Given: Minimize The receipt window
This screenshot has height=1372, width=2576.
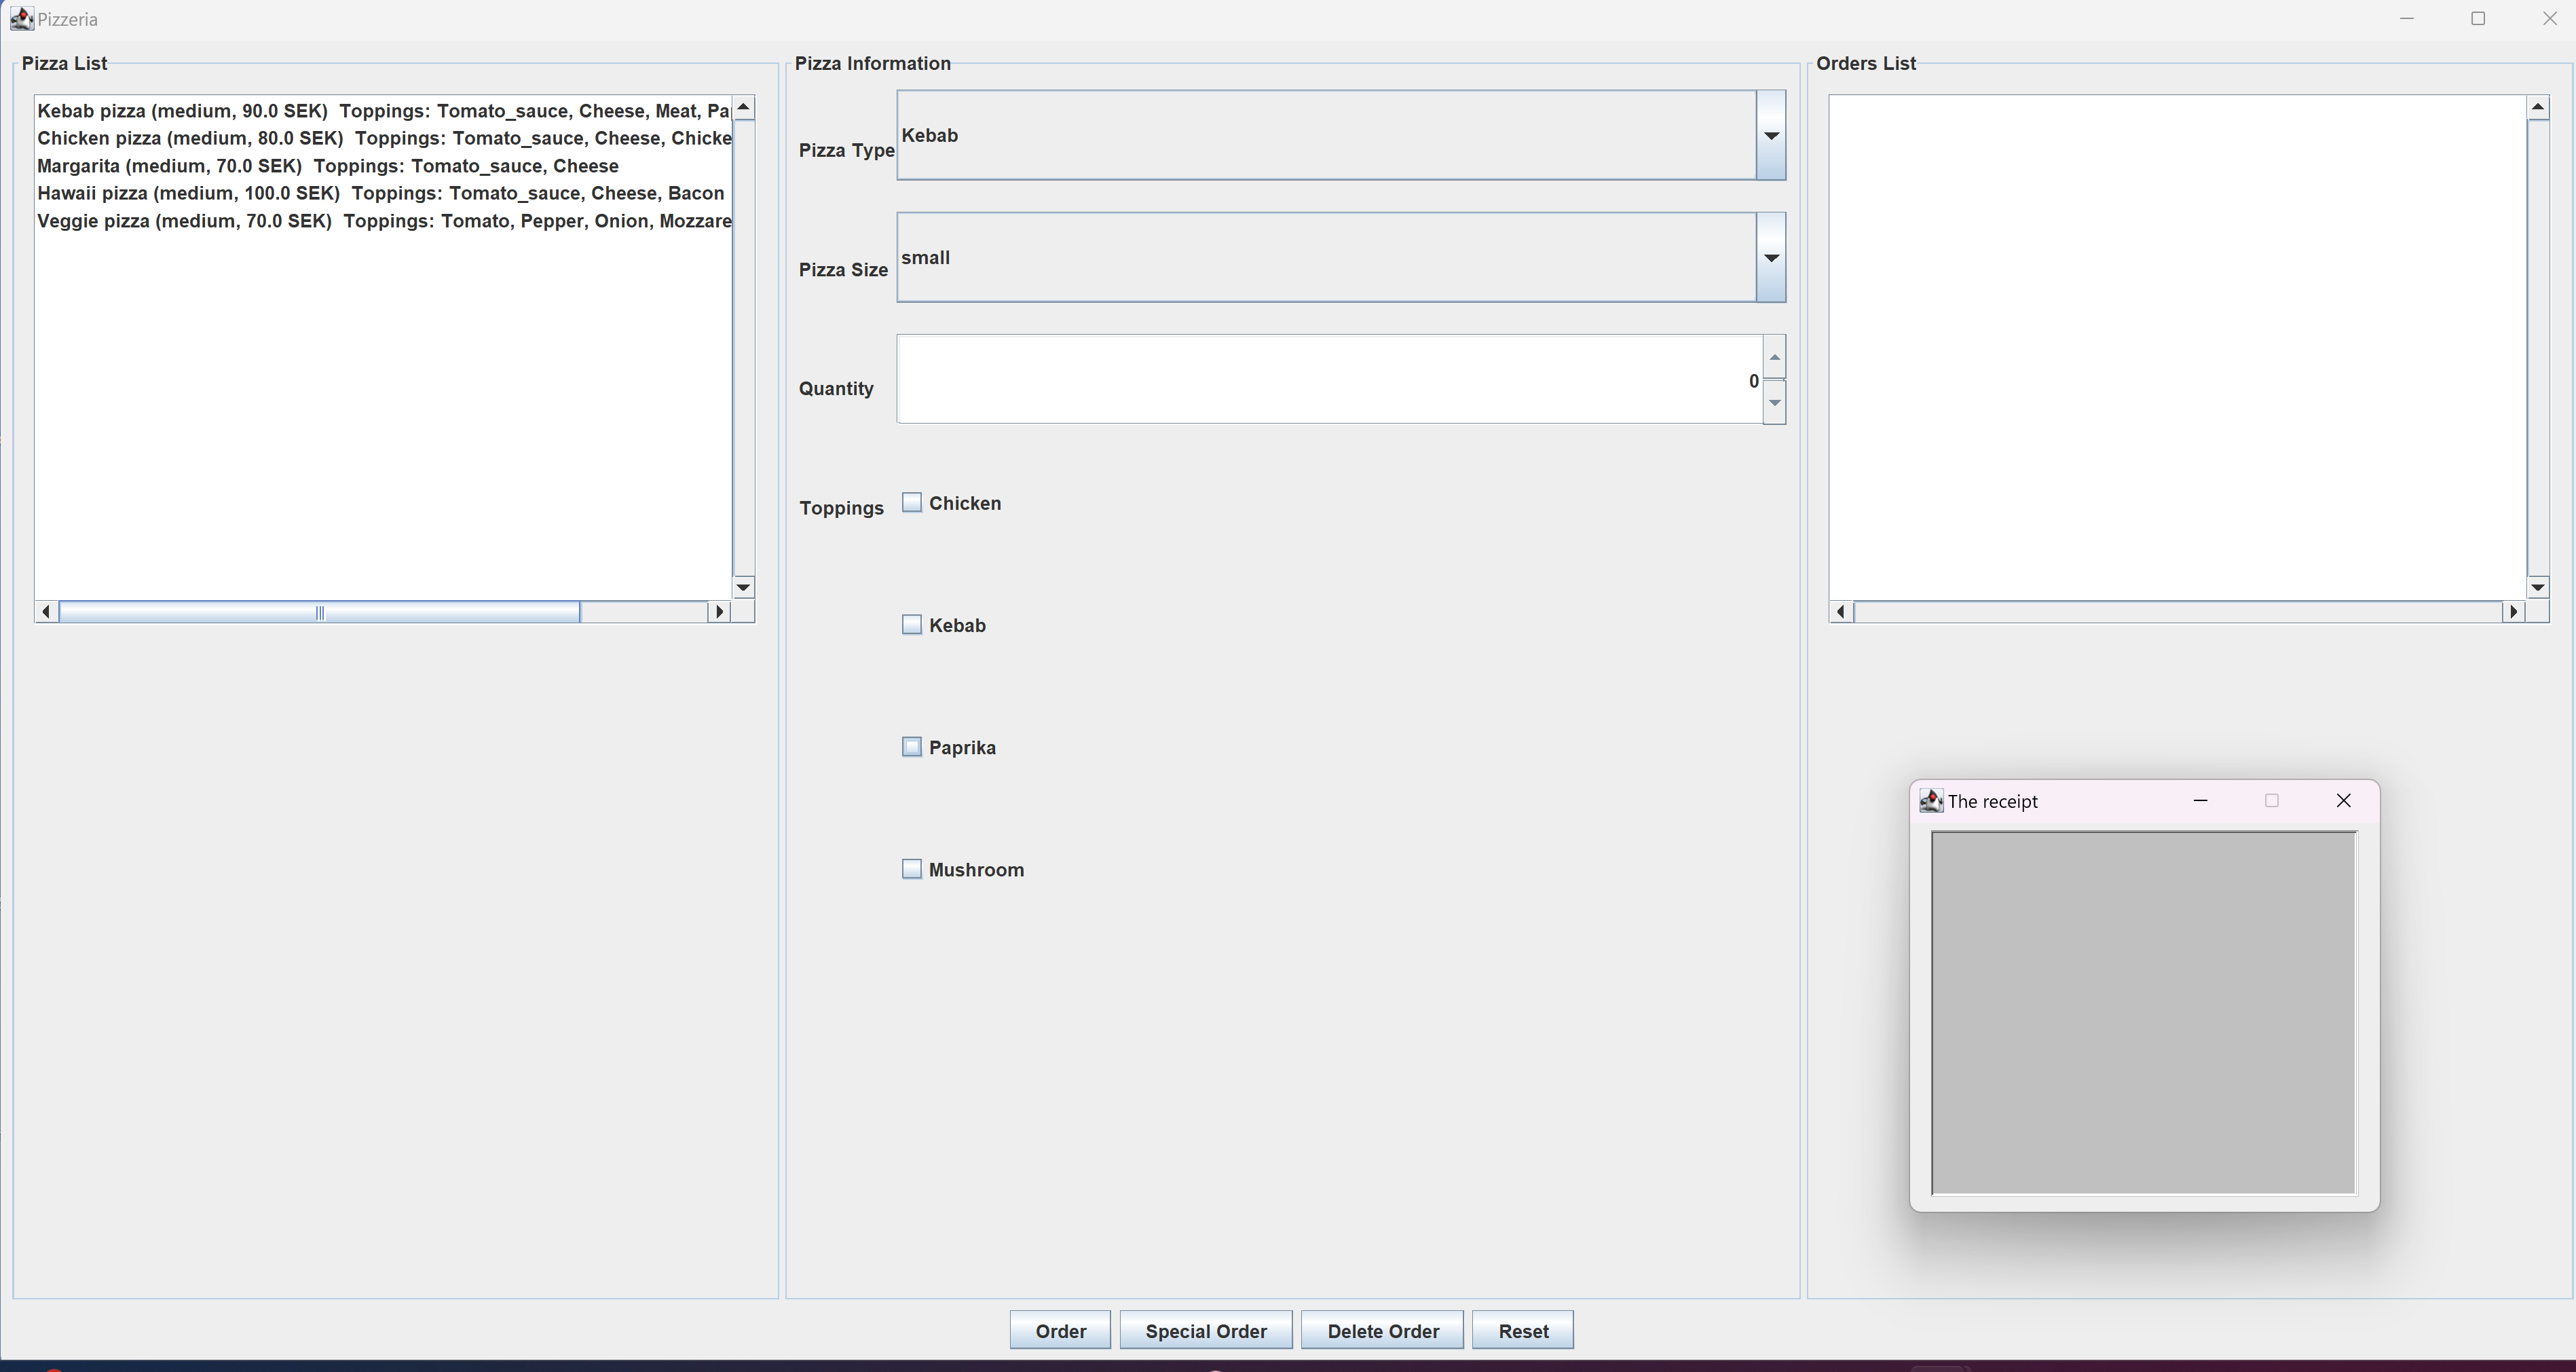Looking at the screenshot, I should tap(2200, 800).
